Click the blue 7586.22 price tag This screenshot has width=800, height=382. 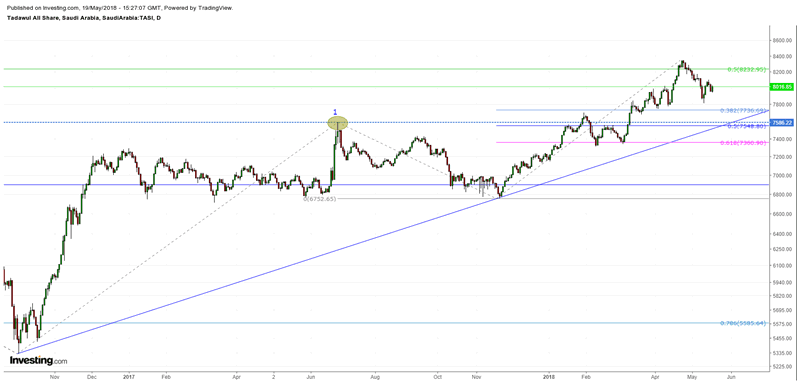782,122
